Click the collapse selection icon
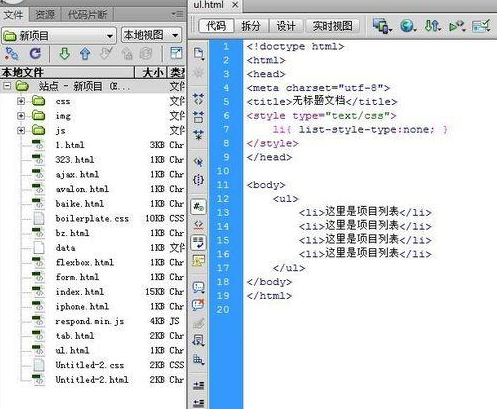The image size is (497, 409). [x=199, y=117]
